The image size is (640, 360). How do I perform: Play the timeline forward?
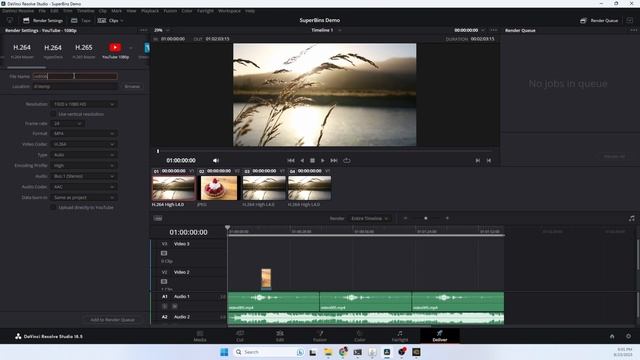point(323,160)
